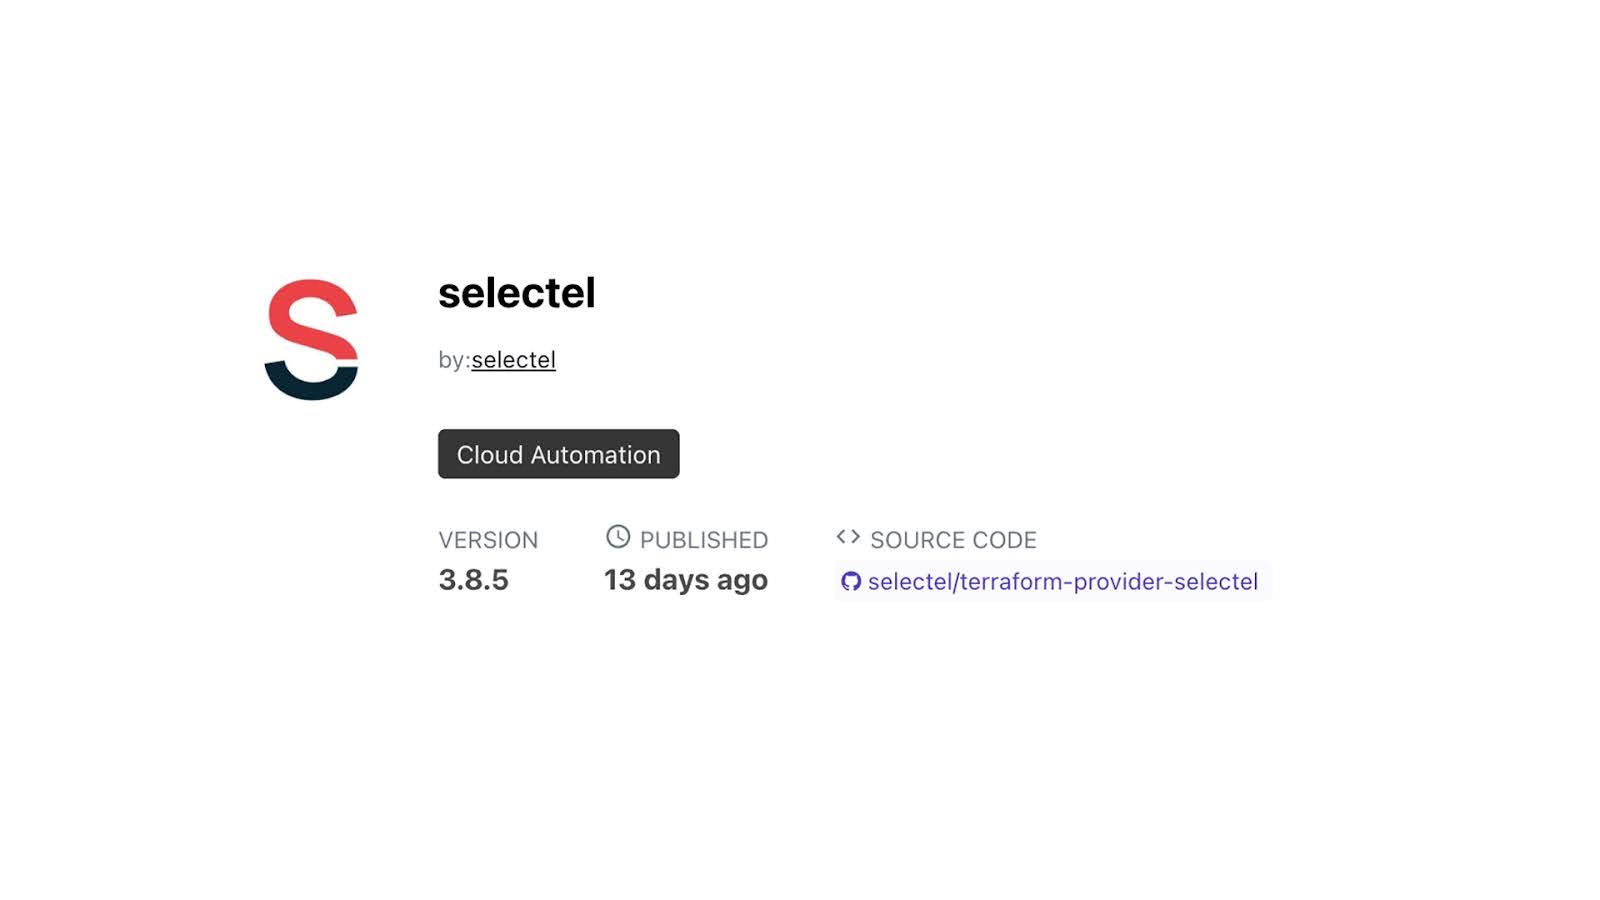Click the clock icon beside Published
Screen dimensions: 1600x900
coord(618,537)
